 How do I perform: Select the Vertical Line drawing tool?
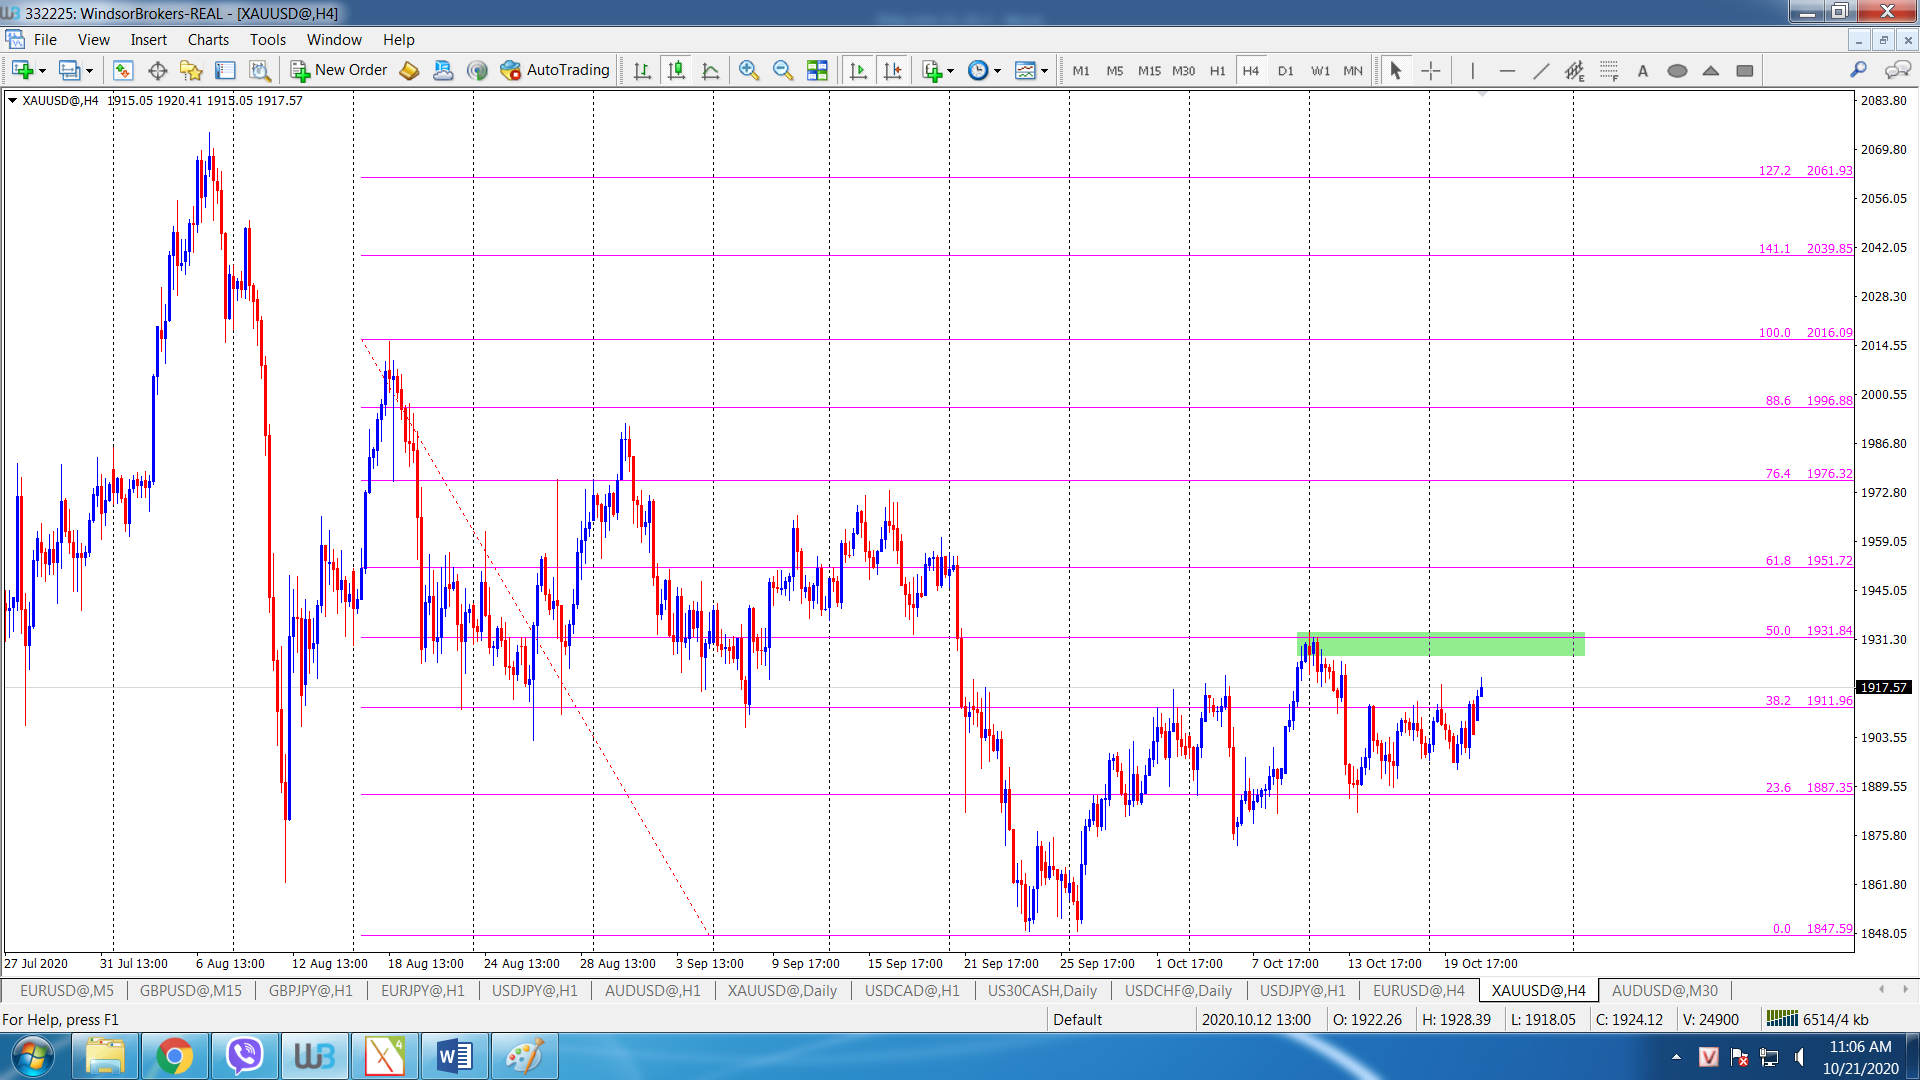(1472, 70)
